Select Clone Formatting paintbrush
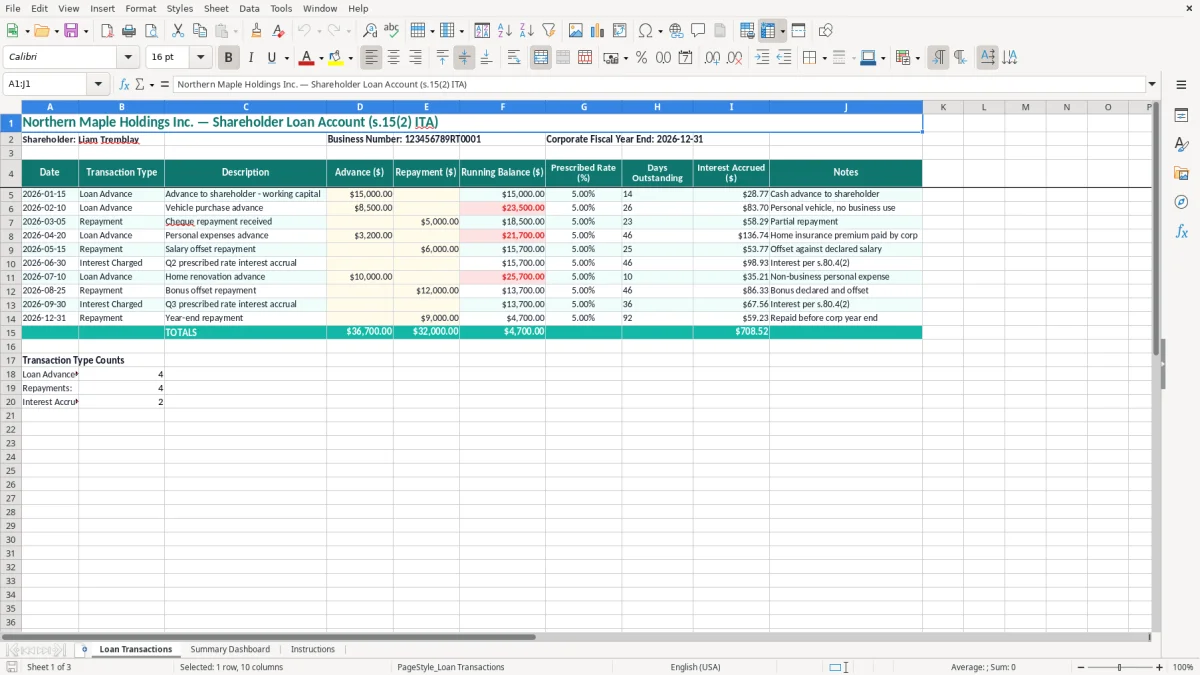The height and width of the screenshot is (675, 1200). coord(256,31)
